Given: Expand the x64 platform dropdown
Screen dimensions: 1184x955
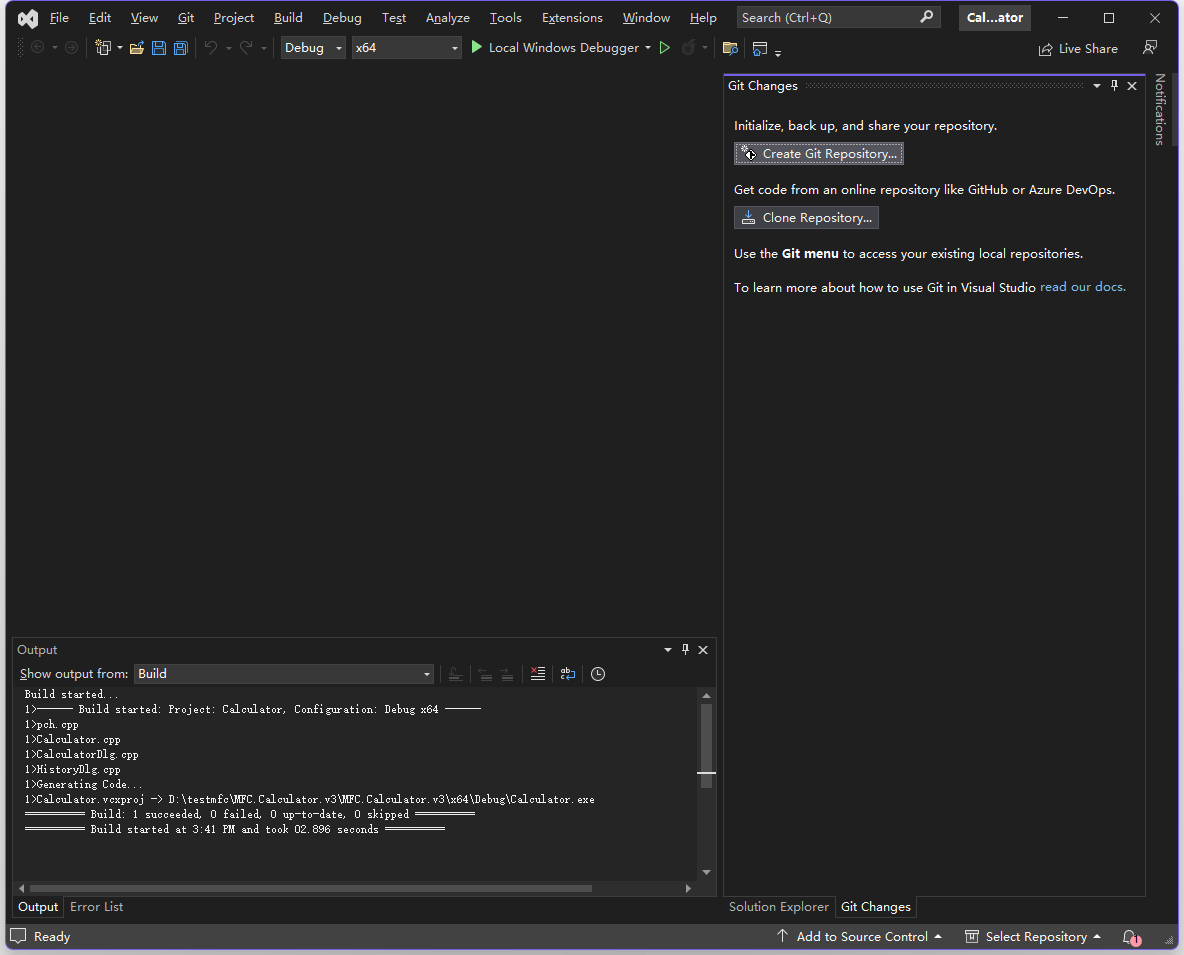Looking at the screenshot, I should pyautogui.click(x=406, y=48).
